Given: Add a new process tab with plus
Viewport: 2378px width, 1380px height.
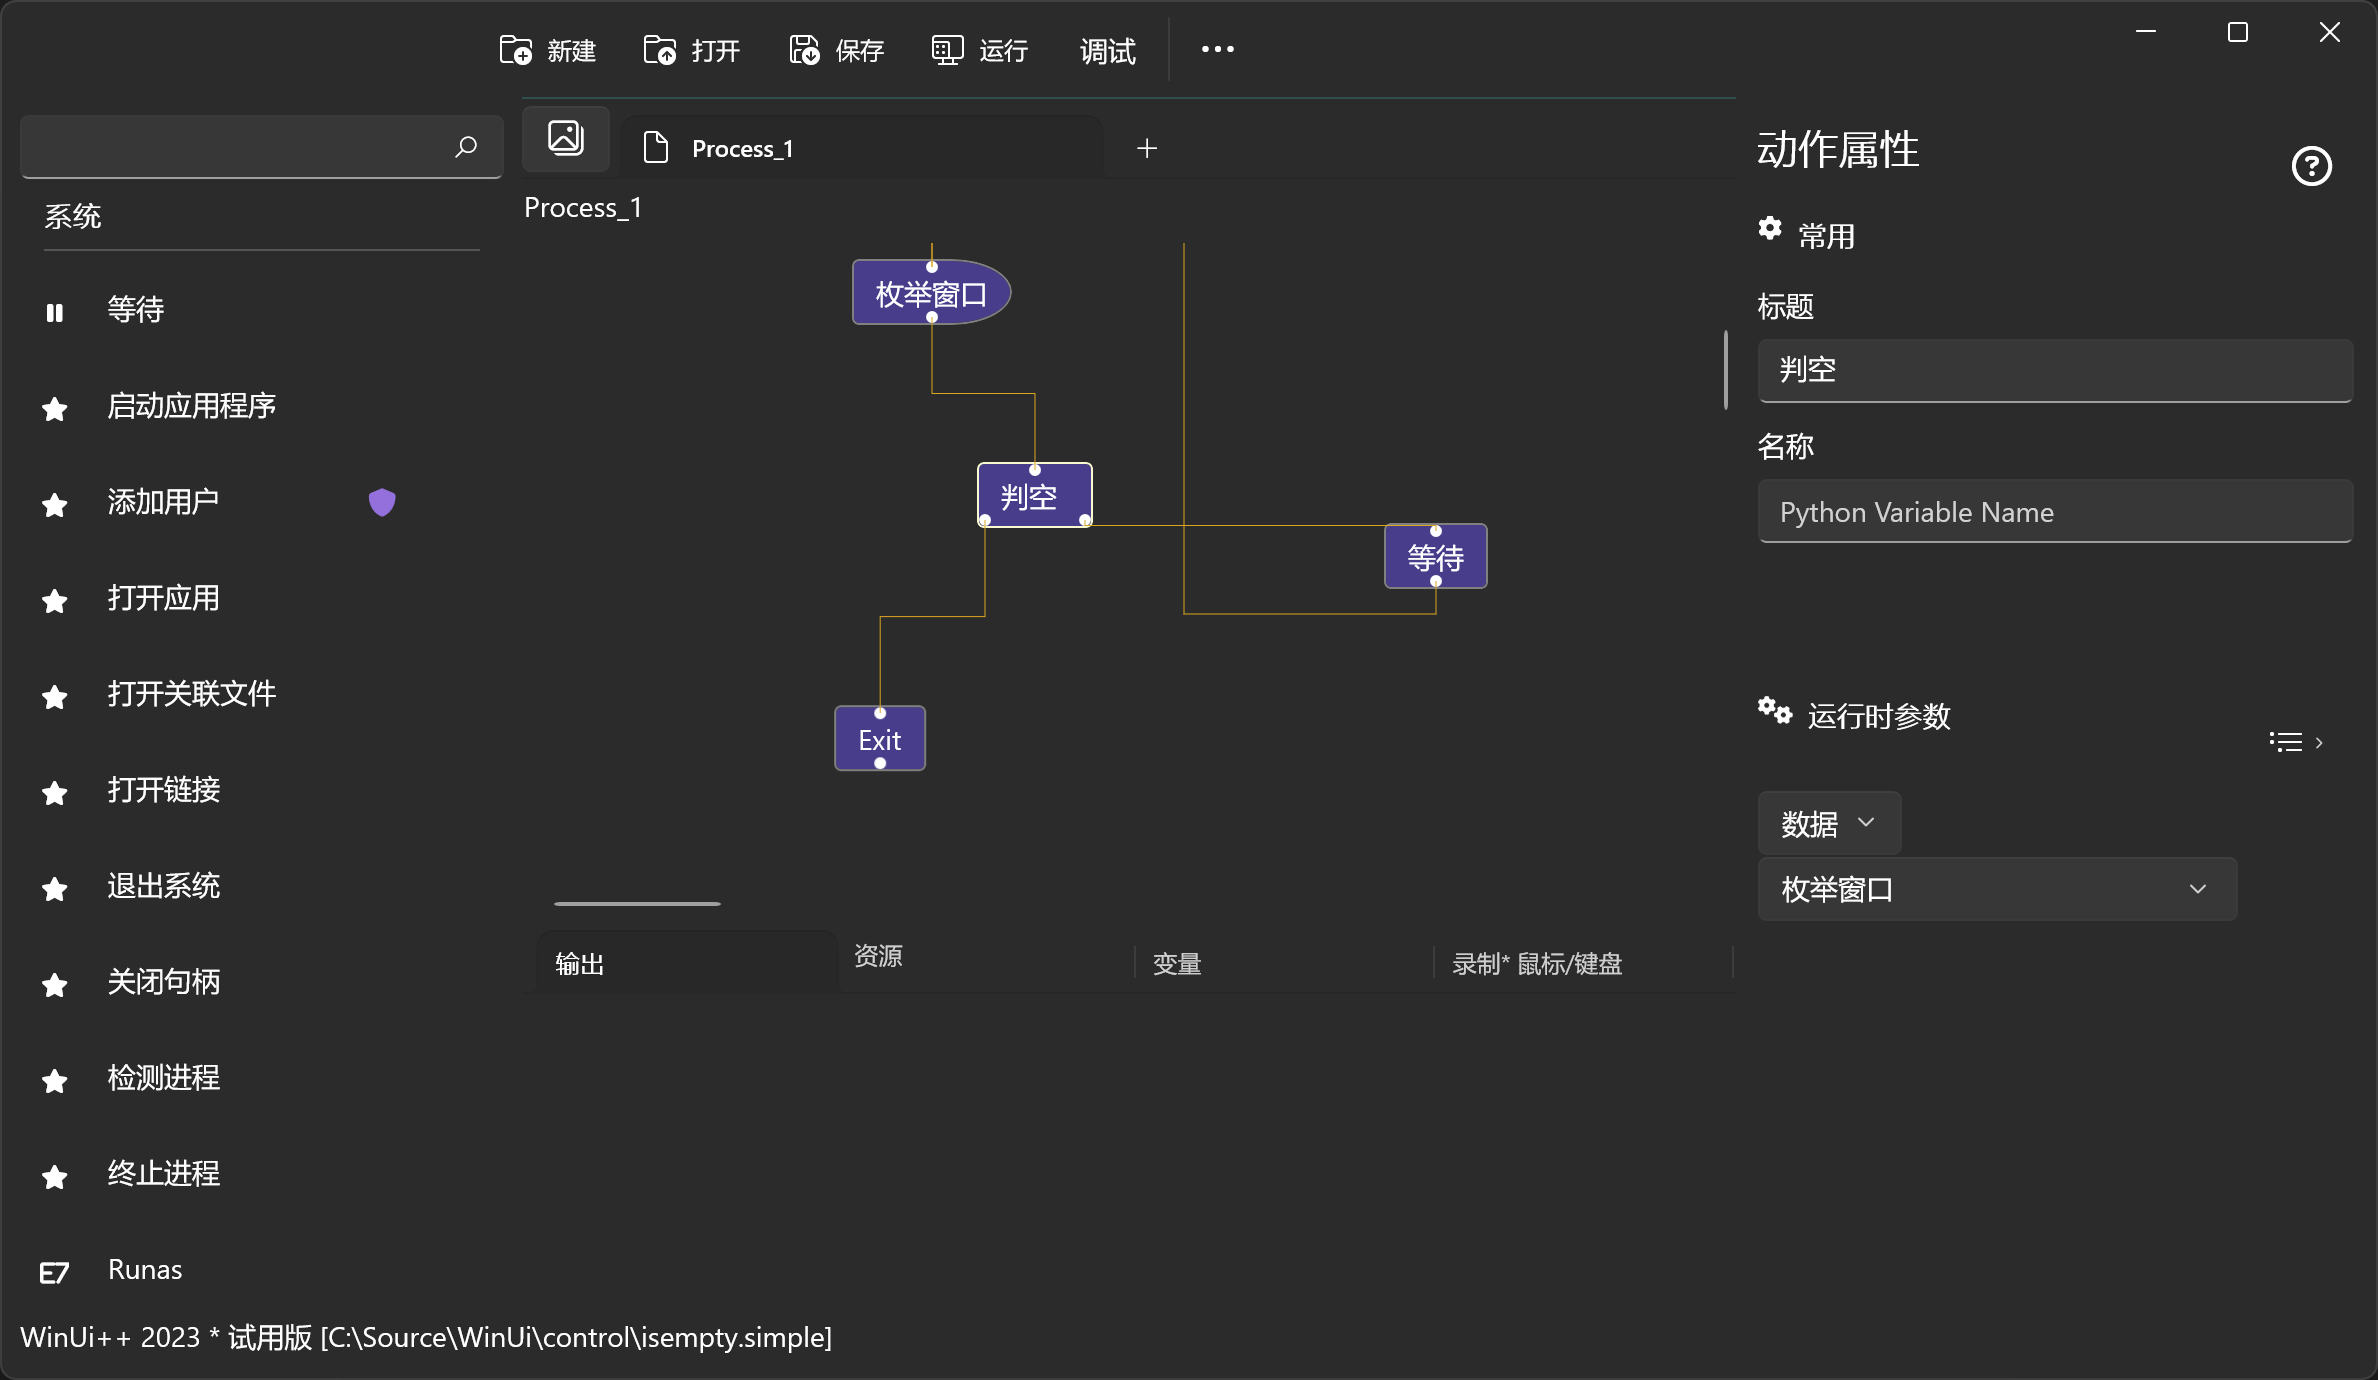Looking at the screenshot, I should click(1147, 148).
